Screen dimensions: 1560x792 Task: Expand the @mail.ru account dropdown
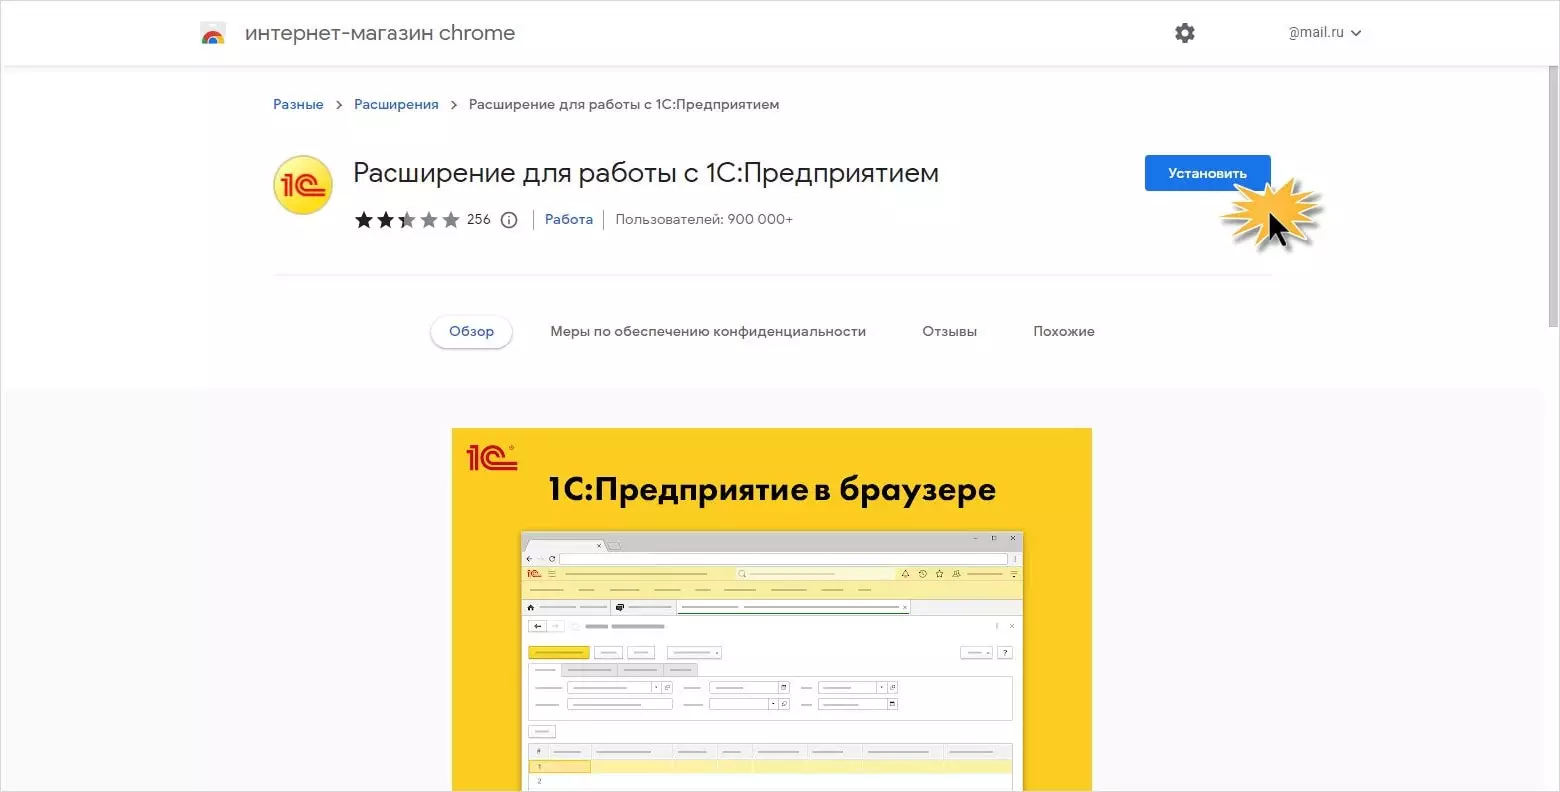point(1325,33)
